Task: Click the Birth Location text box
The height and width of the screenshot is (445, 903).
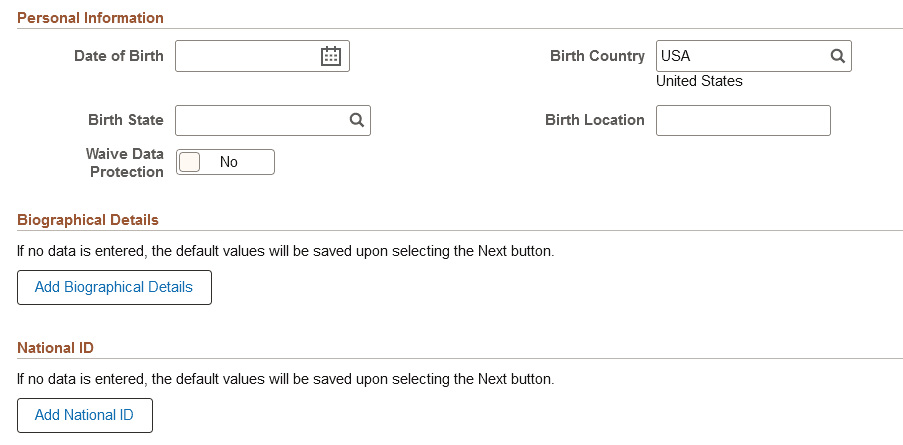Action: point(743,120)
